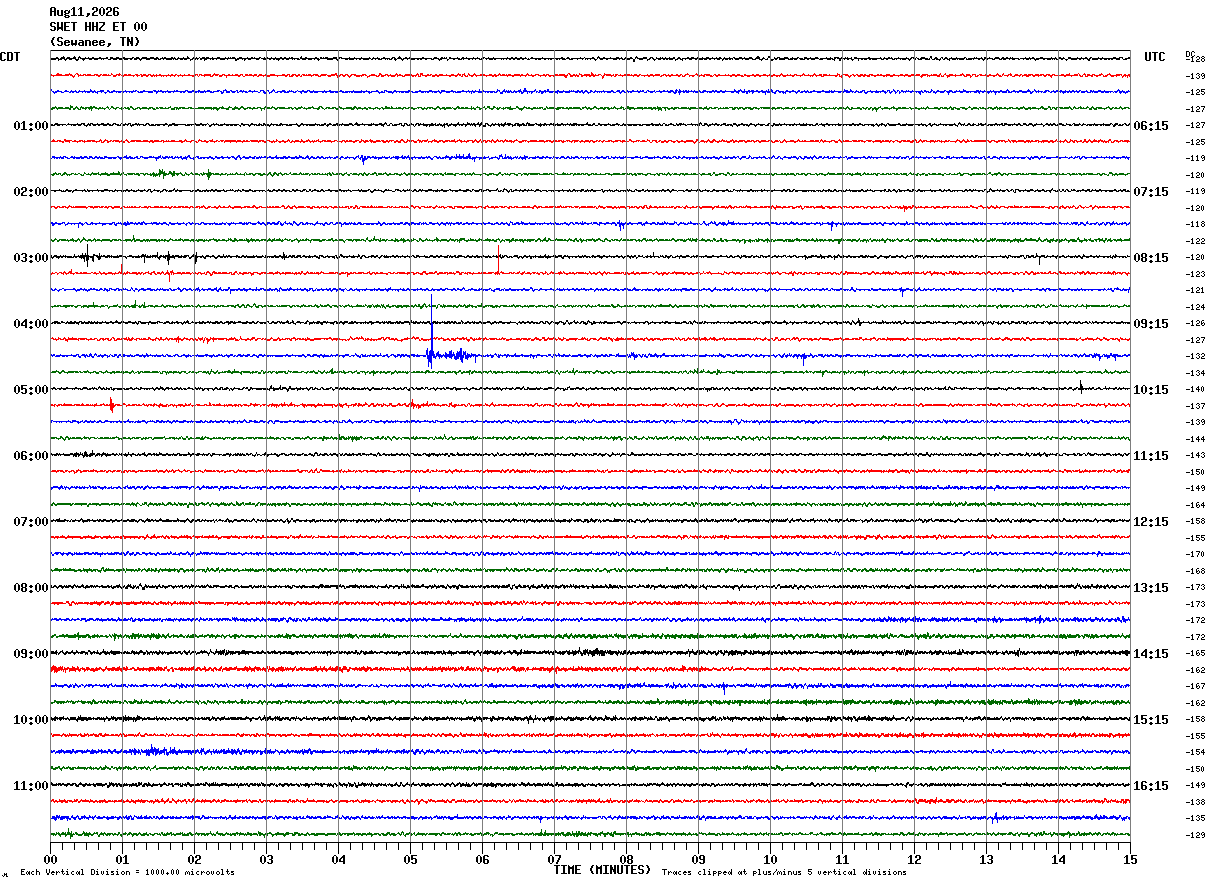Select the minute 15 tick label
Image resolution: width=1210 pixels, height=886 pixels.
pos(1130,859)
